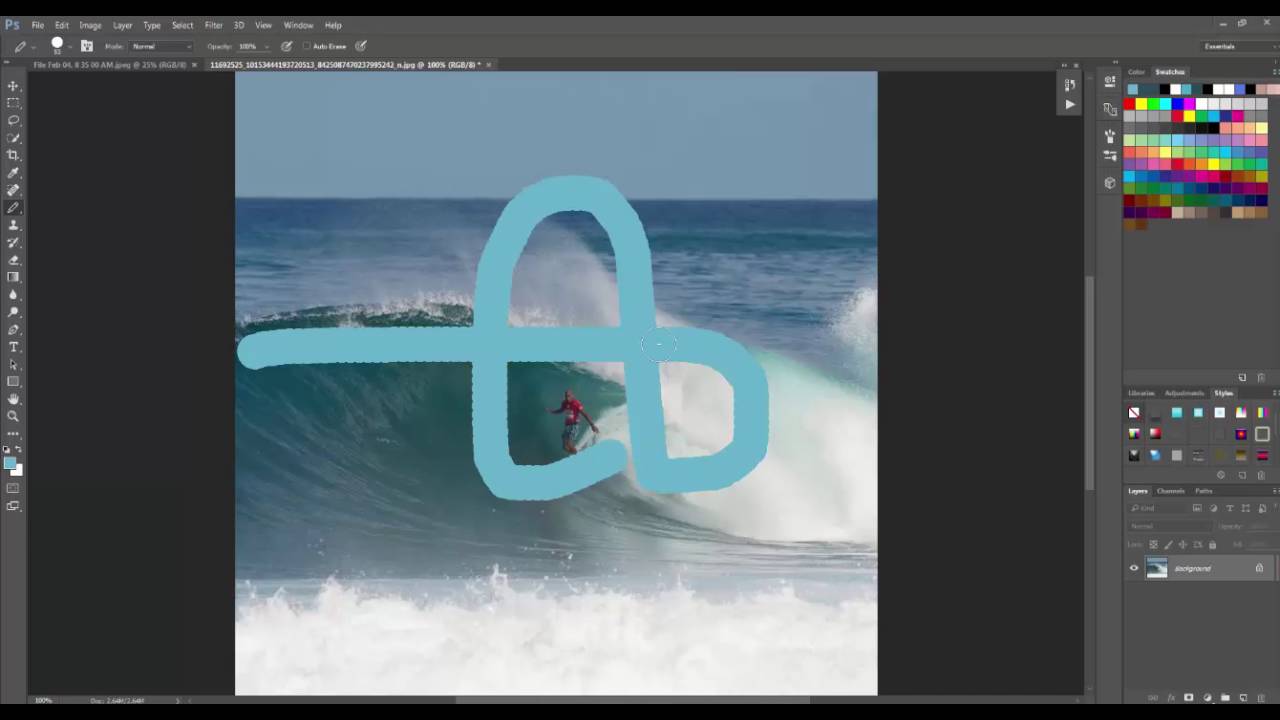
Task: Switch to the File Feb 04 document tab
Action: [109, 65]
